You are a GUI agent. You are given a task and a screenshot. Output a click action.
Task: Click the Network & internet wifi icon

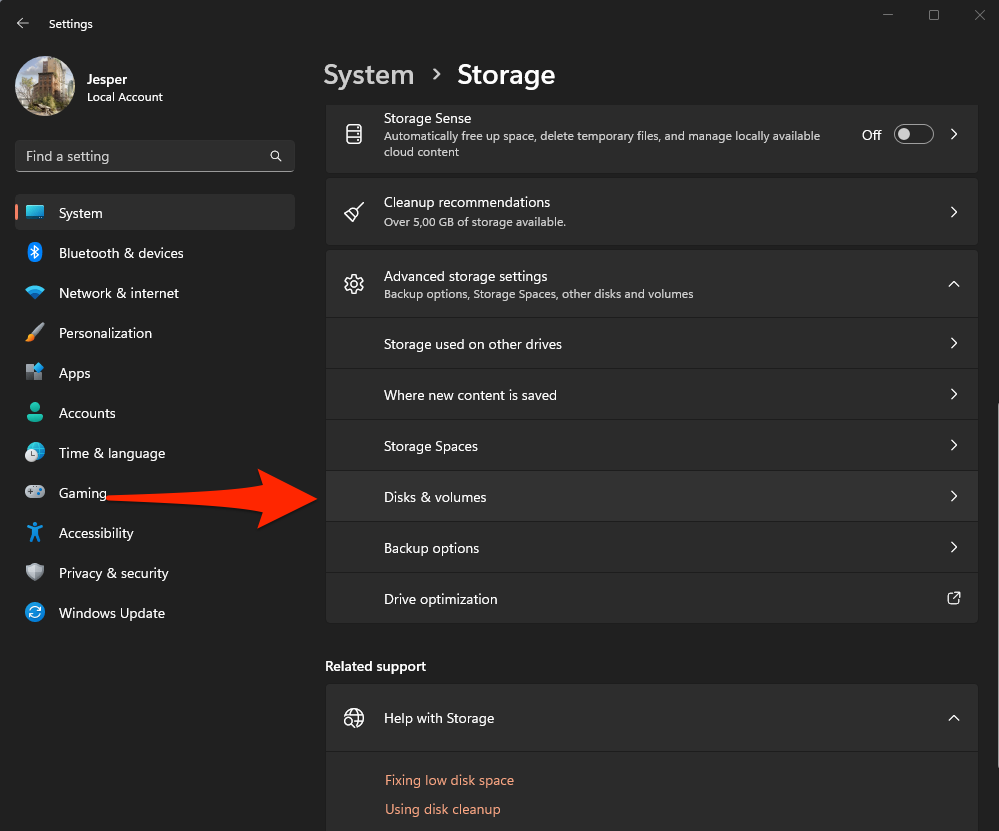pos(35,293)
